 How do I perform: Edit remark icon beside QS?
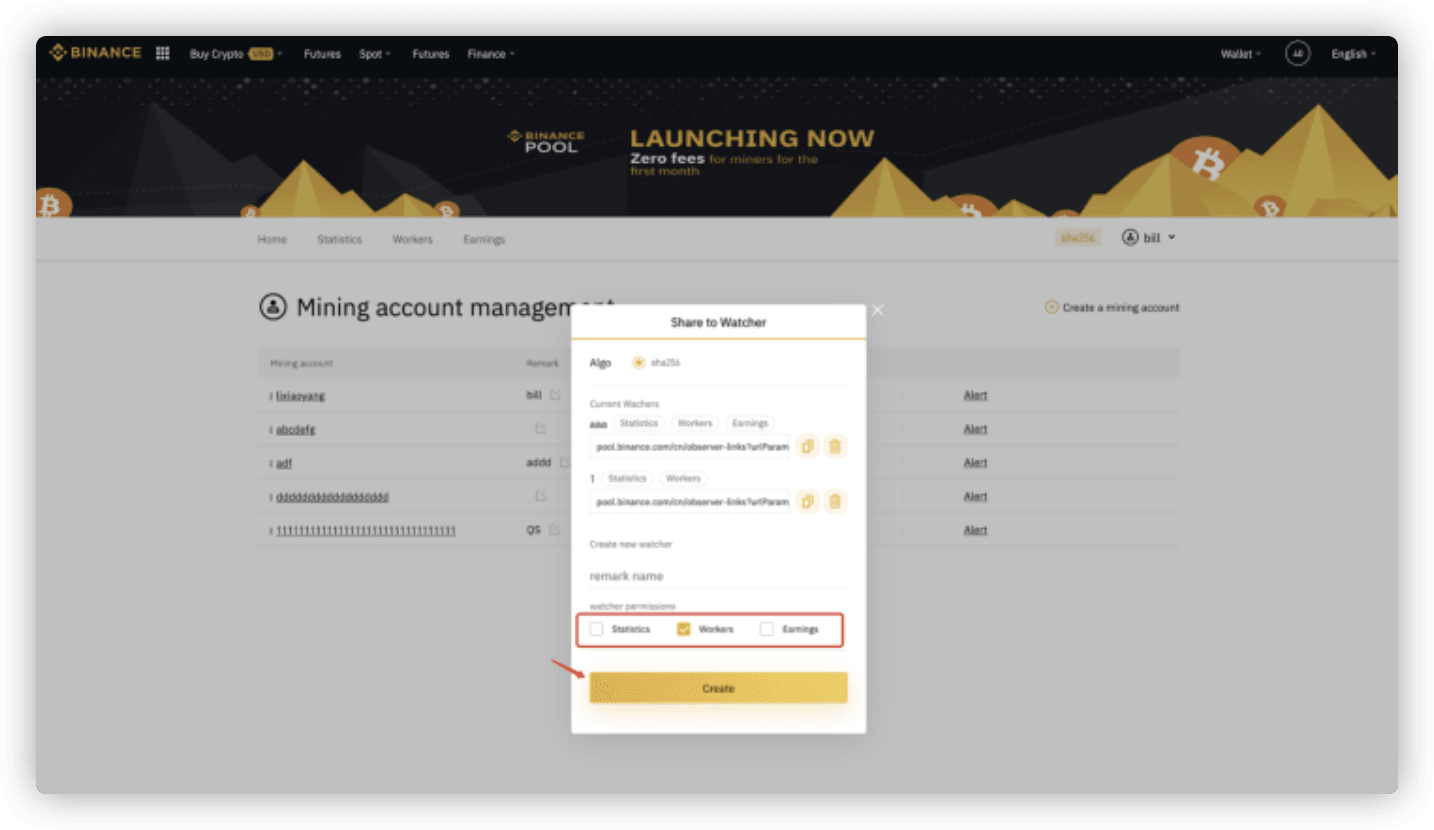click(x=554, y=530)
